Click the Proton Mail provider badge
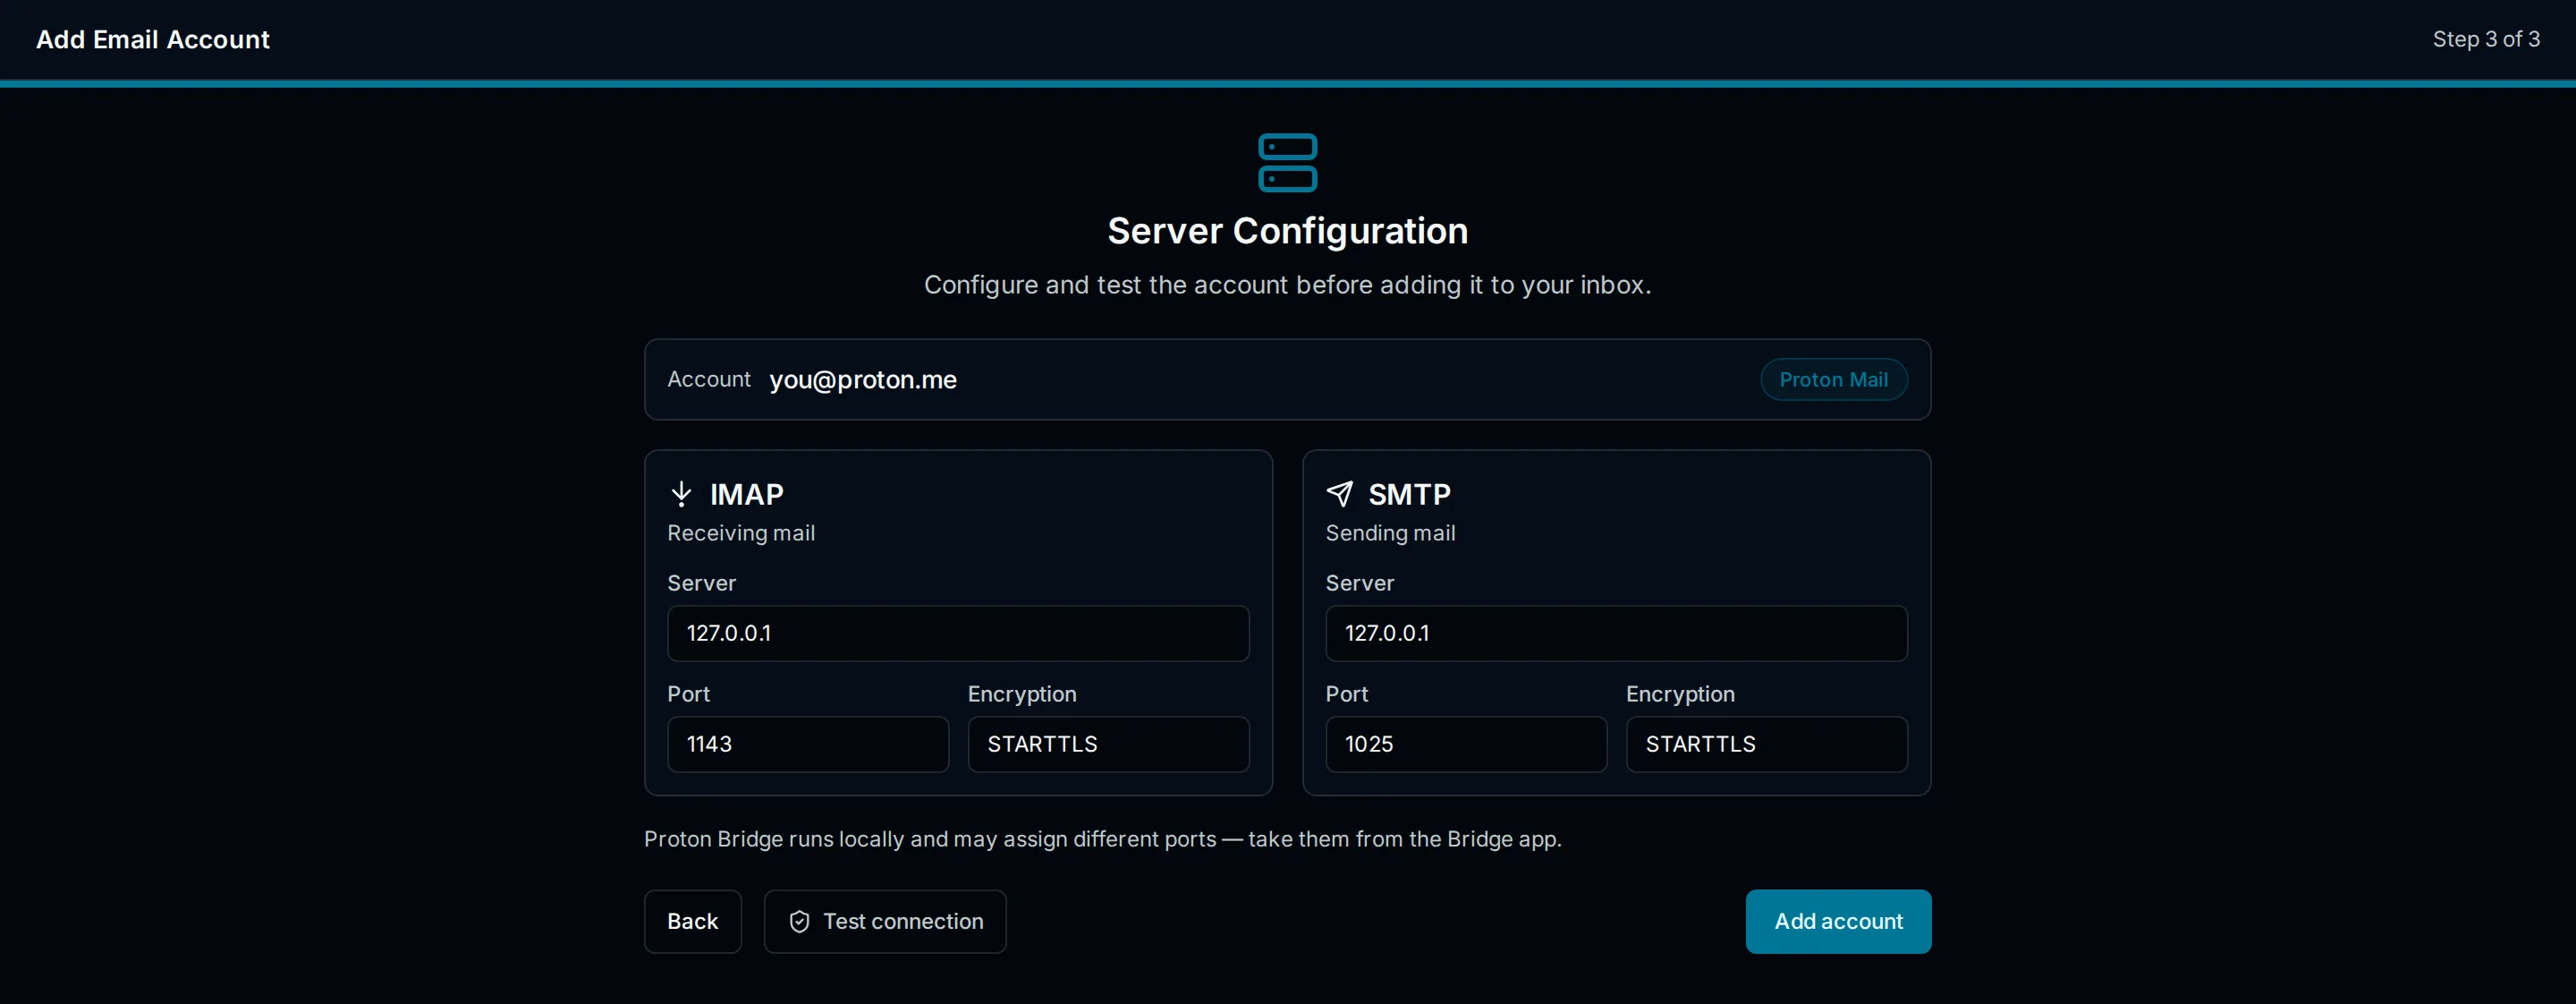This screenshot has width=2576, height=1004. pyautogui.click(x=1833, y=380)
